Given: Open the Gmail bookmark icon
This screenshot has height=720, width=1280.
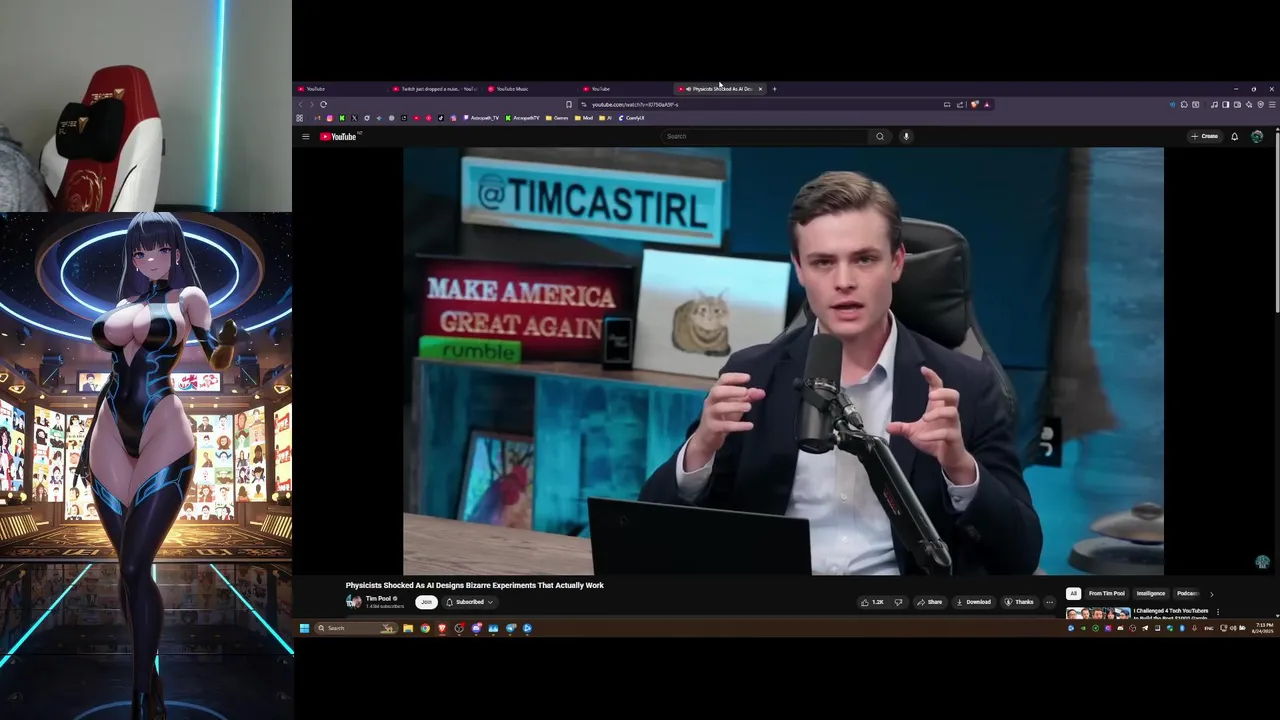Looking at the screenshot, I should pyautogui.click(x=317, y=118).
